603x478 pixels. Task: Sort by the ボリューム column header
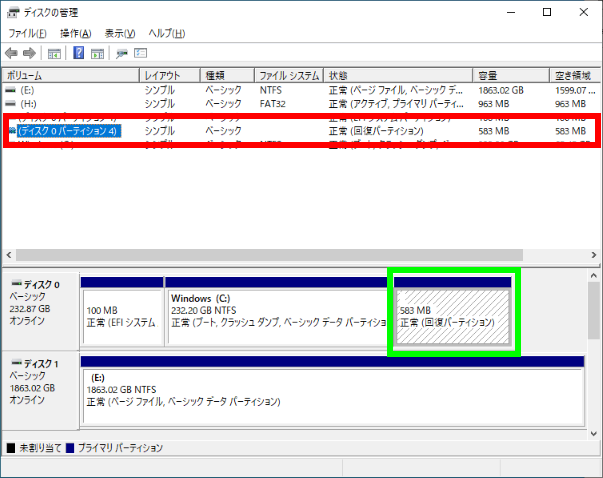pos(71,75)
